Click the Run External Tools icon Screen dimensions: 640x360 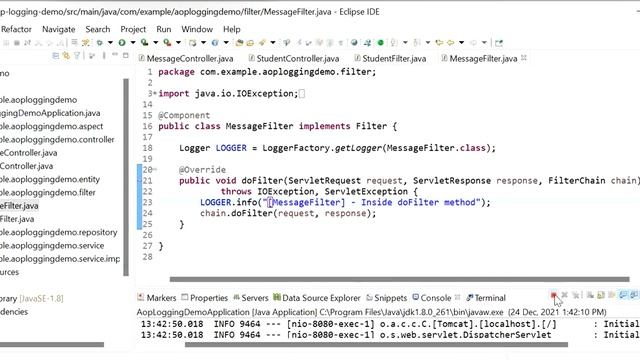click(167, 42)
